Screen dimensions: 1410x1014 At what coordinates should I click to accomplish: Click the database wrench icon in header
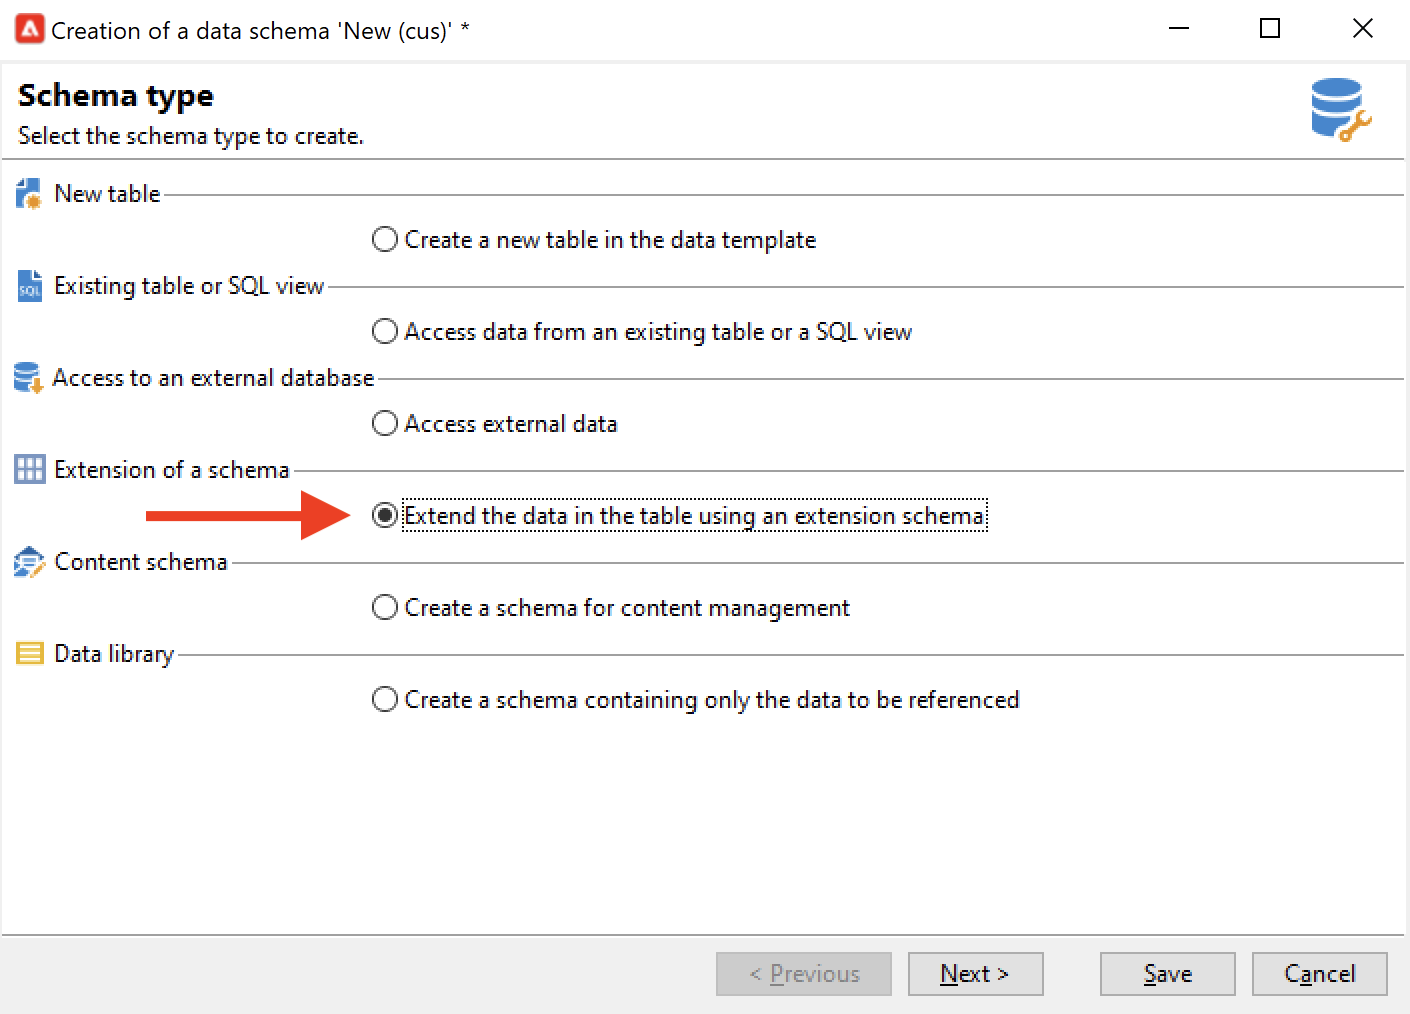click(1340, 109)
